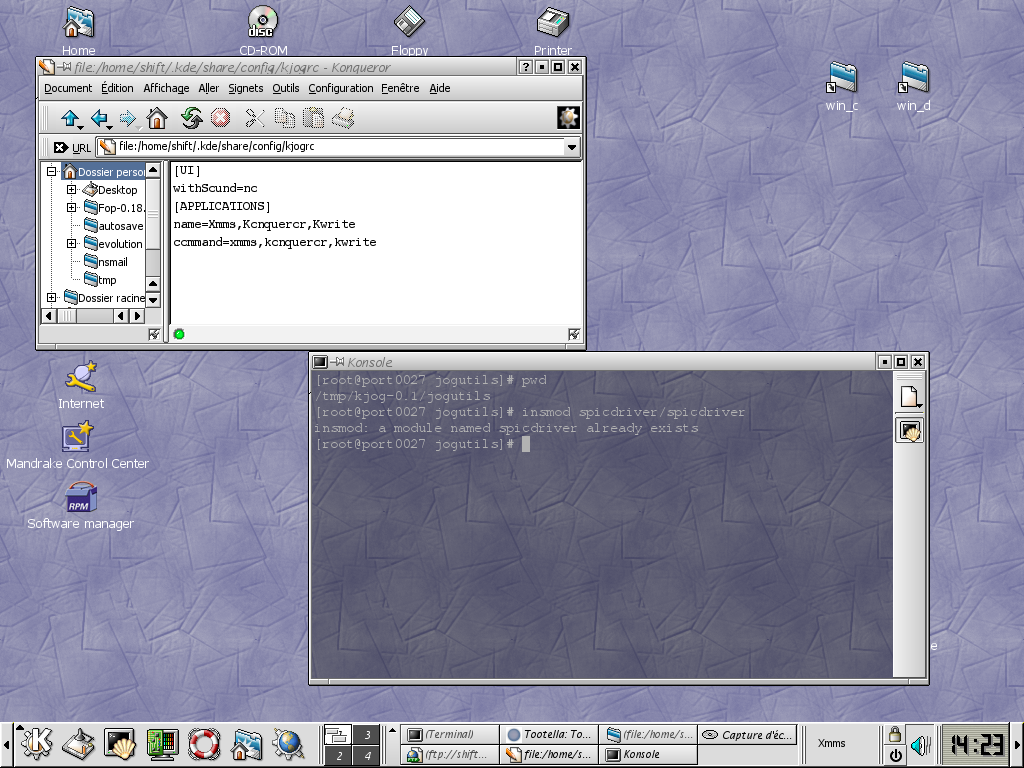
Task: Toggle link checkbox in the file view pane
Action: click(x=574, y=334)
